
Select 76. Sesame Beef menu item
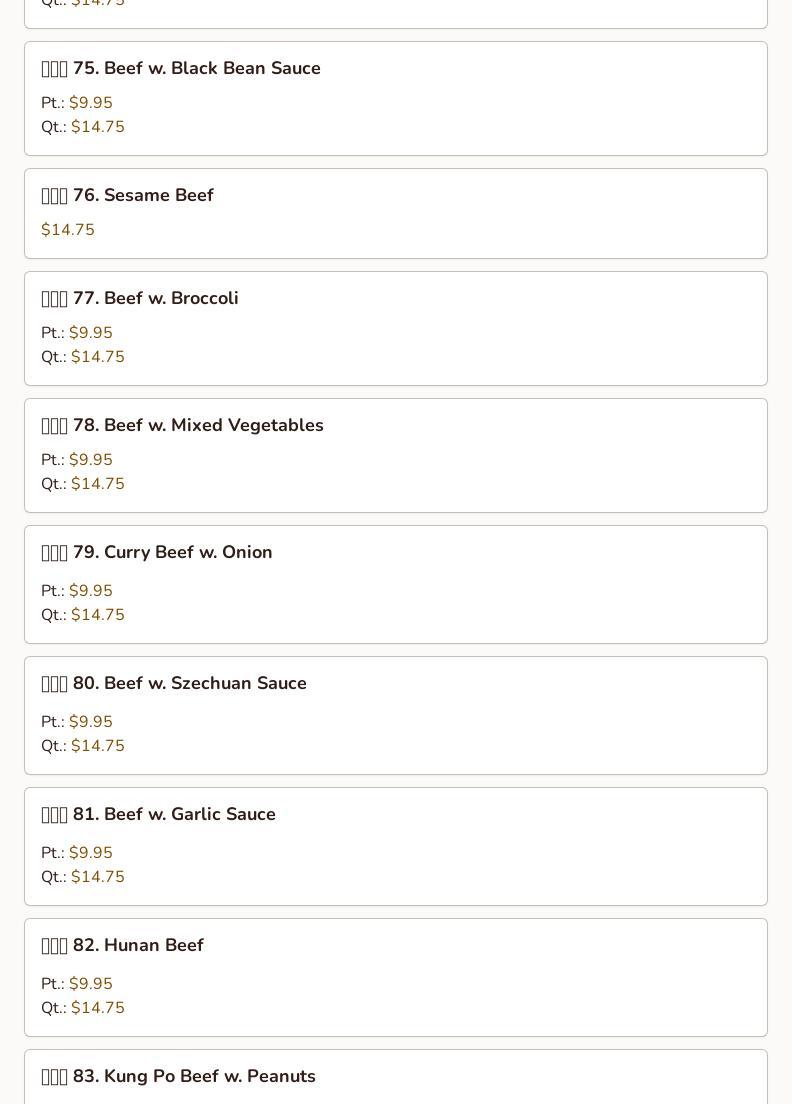tap(396, 213)
